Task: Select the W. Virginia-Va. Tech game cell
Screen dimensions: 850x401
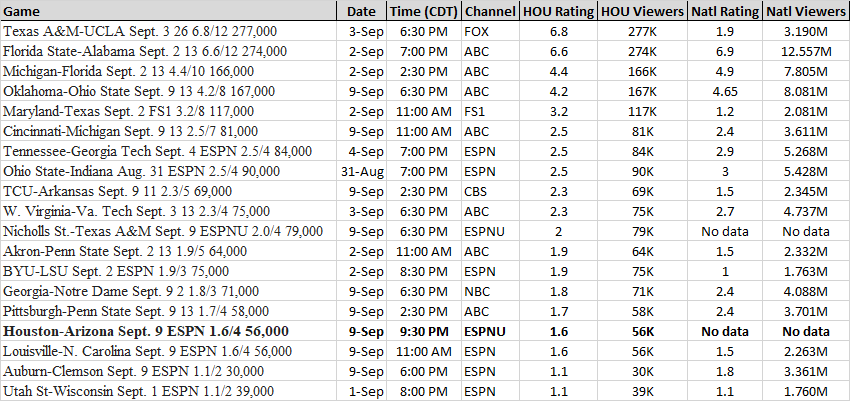Action: 168,211
